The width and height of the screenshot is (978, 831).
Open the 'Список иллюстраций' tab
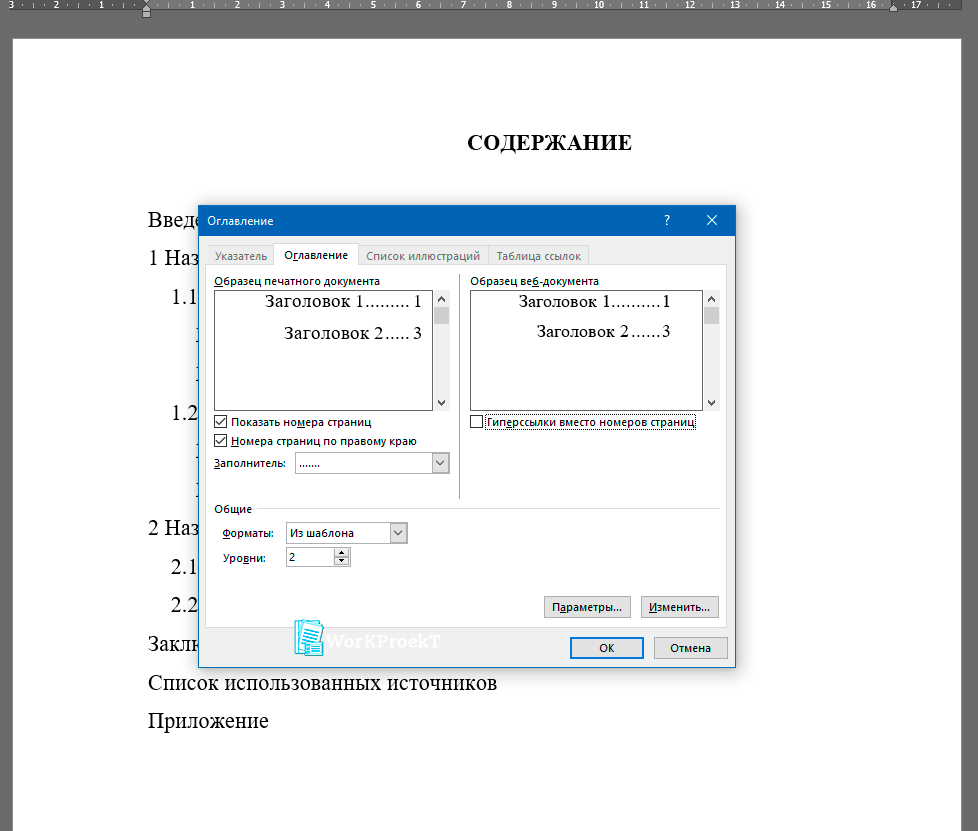[423, 256]
